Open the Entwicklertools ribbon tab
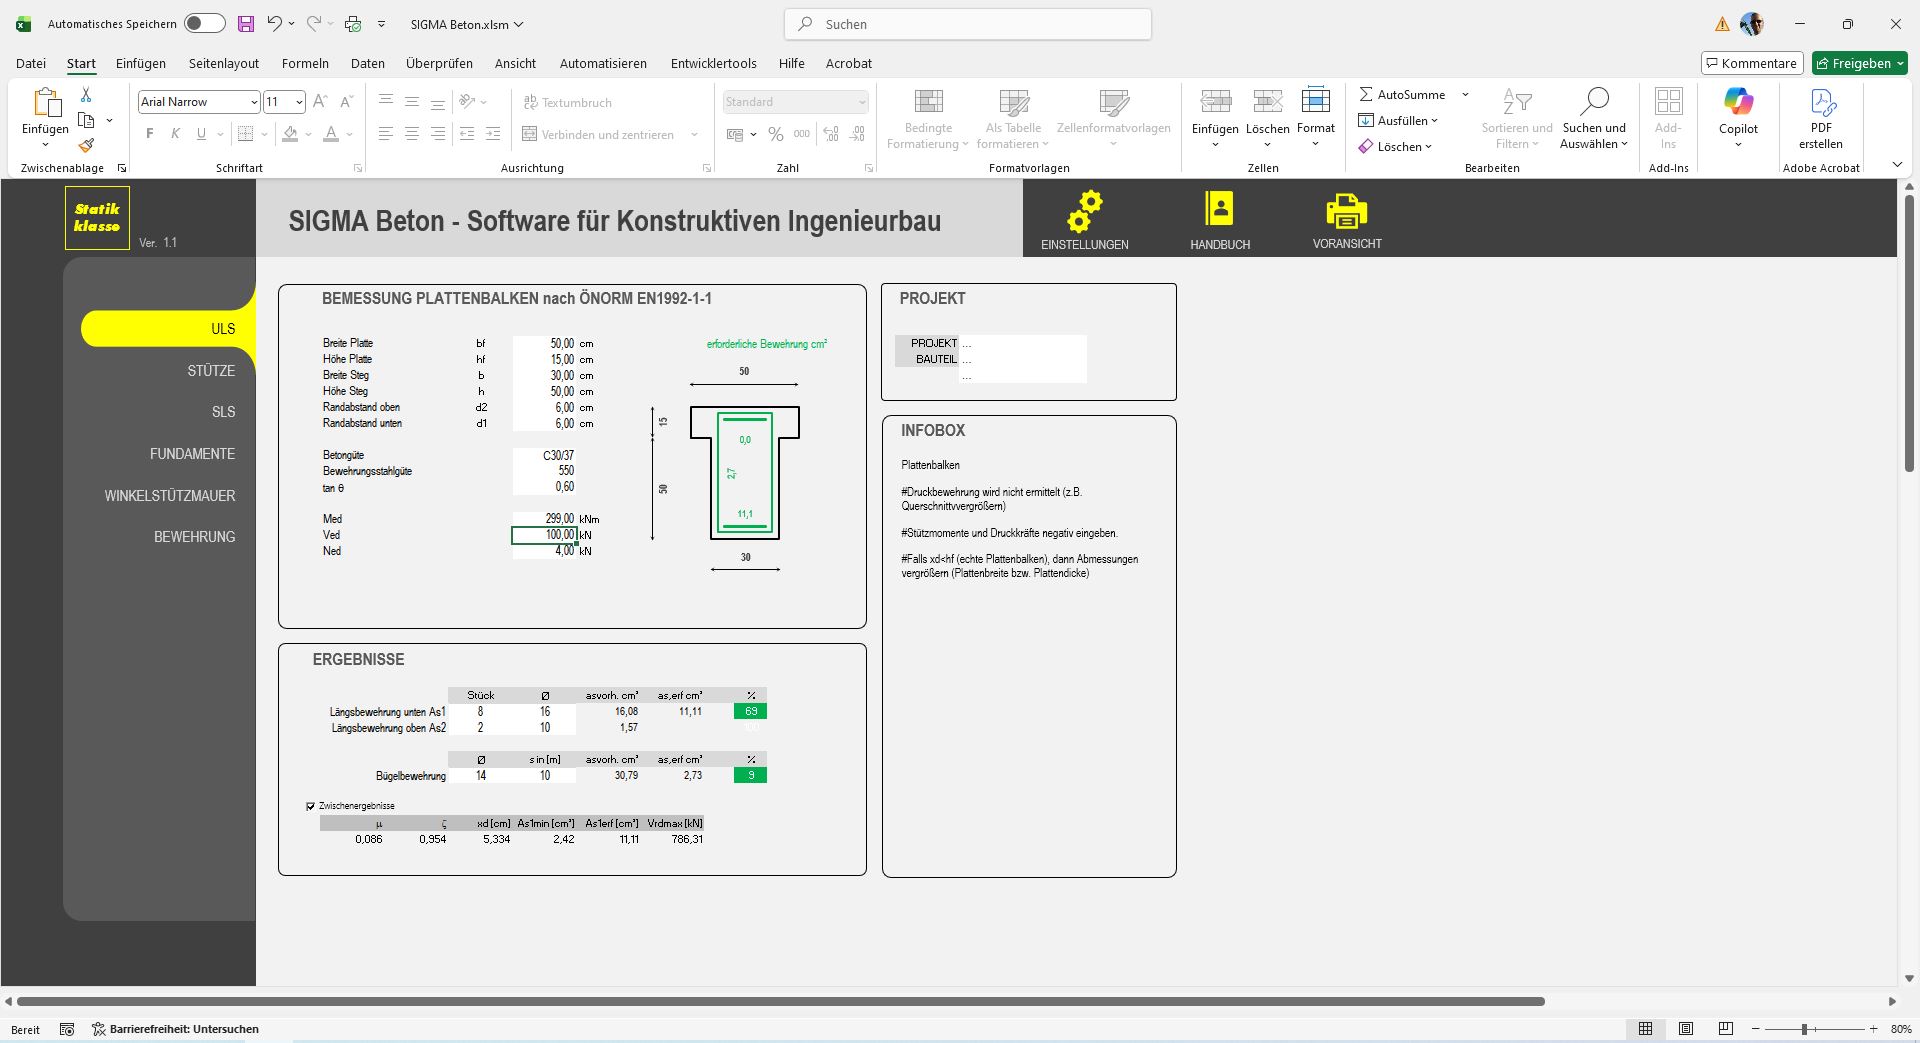This screenshot has height=1043, width=1920. (713, 63)
